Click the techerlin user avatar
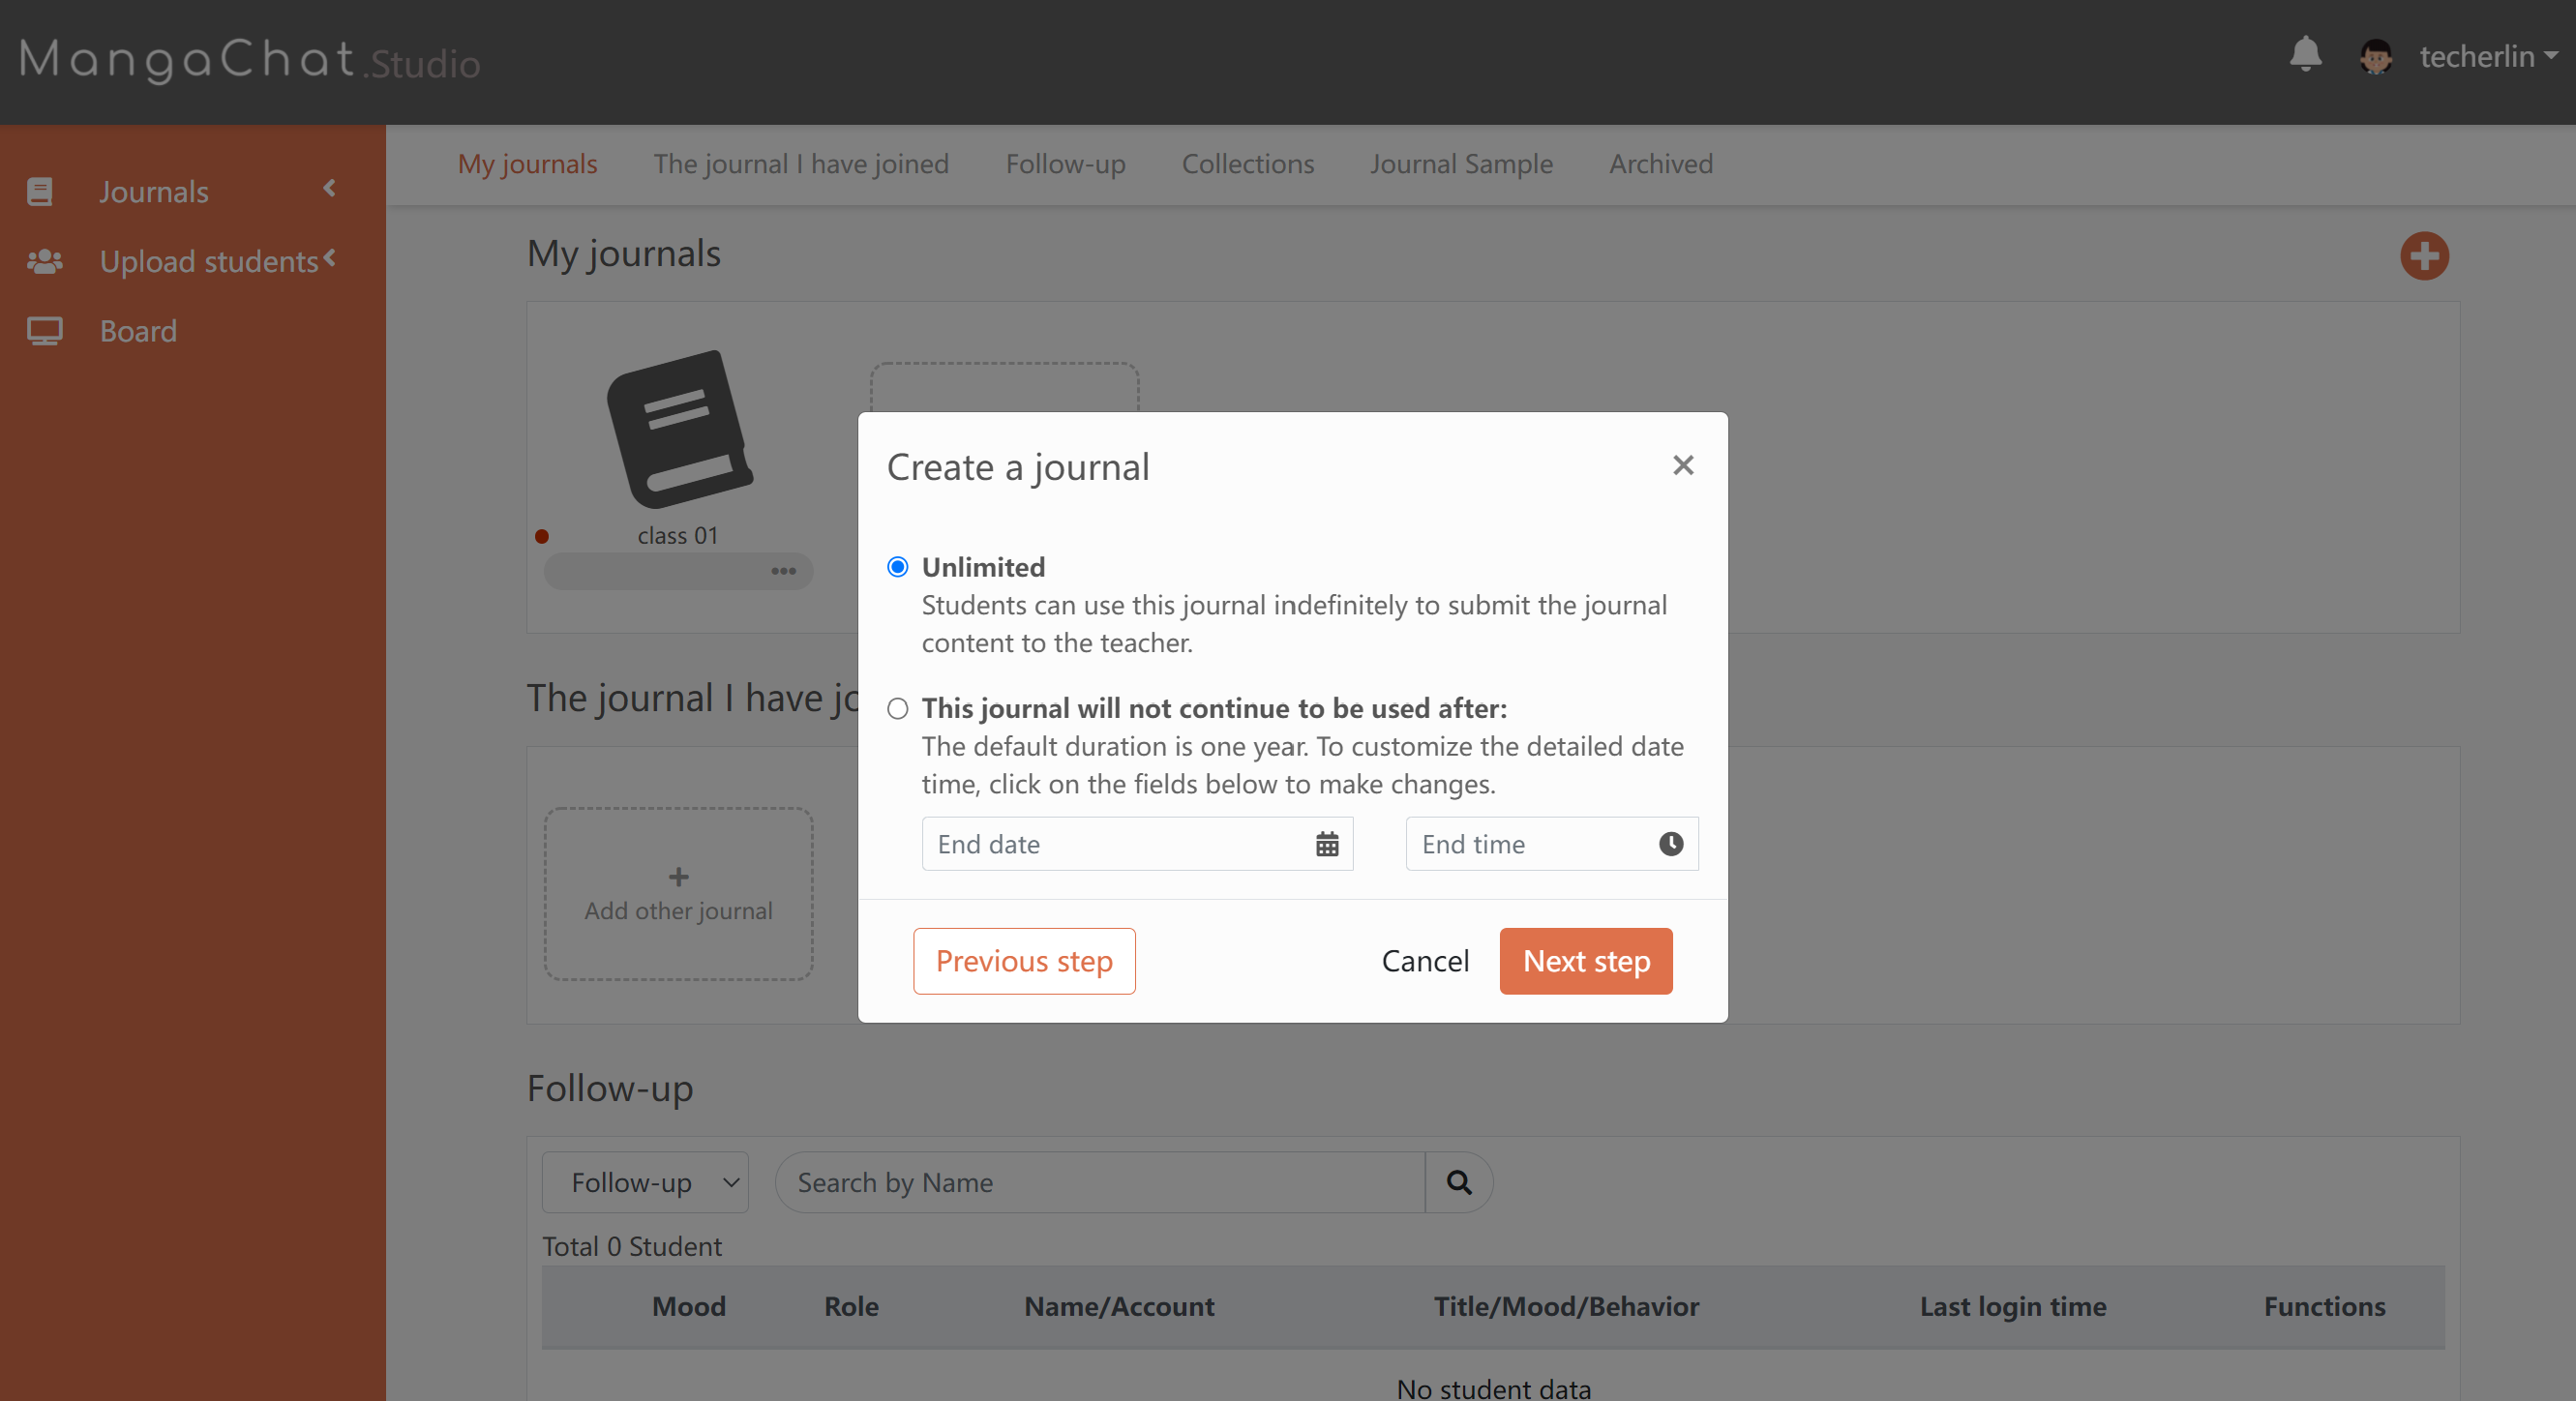This screenshot has width=2576, height=1401. (x=2375, y=57)
